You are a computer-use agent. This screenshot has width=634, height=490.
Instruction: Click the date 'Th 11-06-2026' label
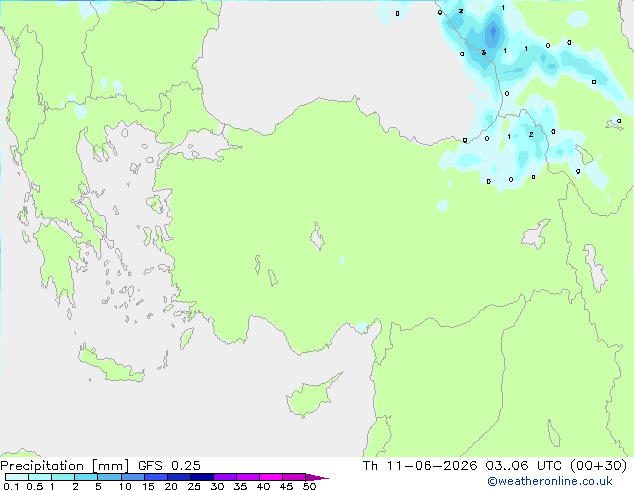coord(420,466)
